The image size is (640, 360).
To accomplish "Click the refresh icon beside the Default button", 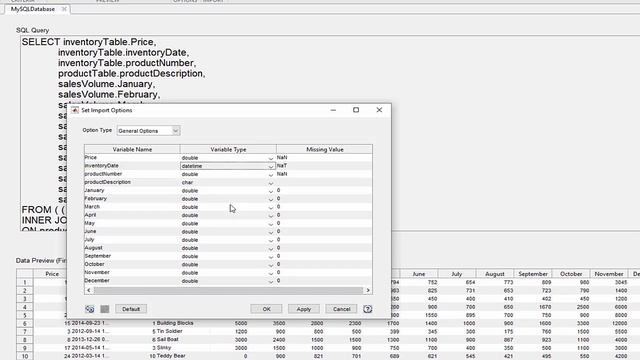I will (x=90, y=309).
